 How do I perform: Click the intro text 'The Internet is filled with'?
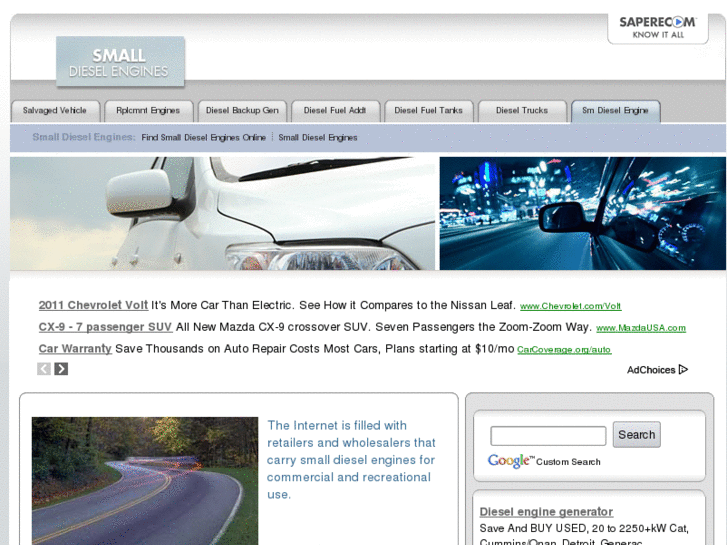(337, 425)
